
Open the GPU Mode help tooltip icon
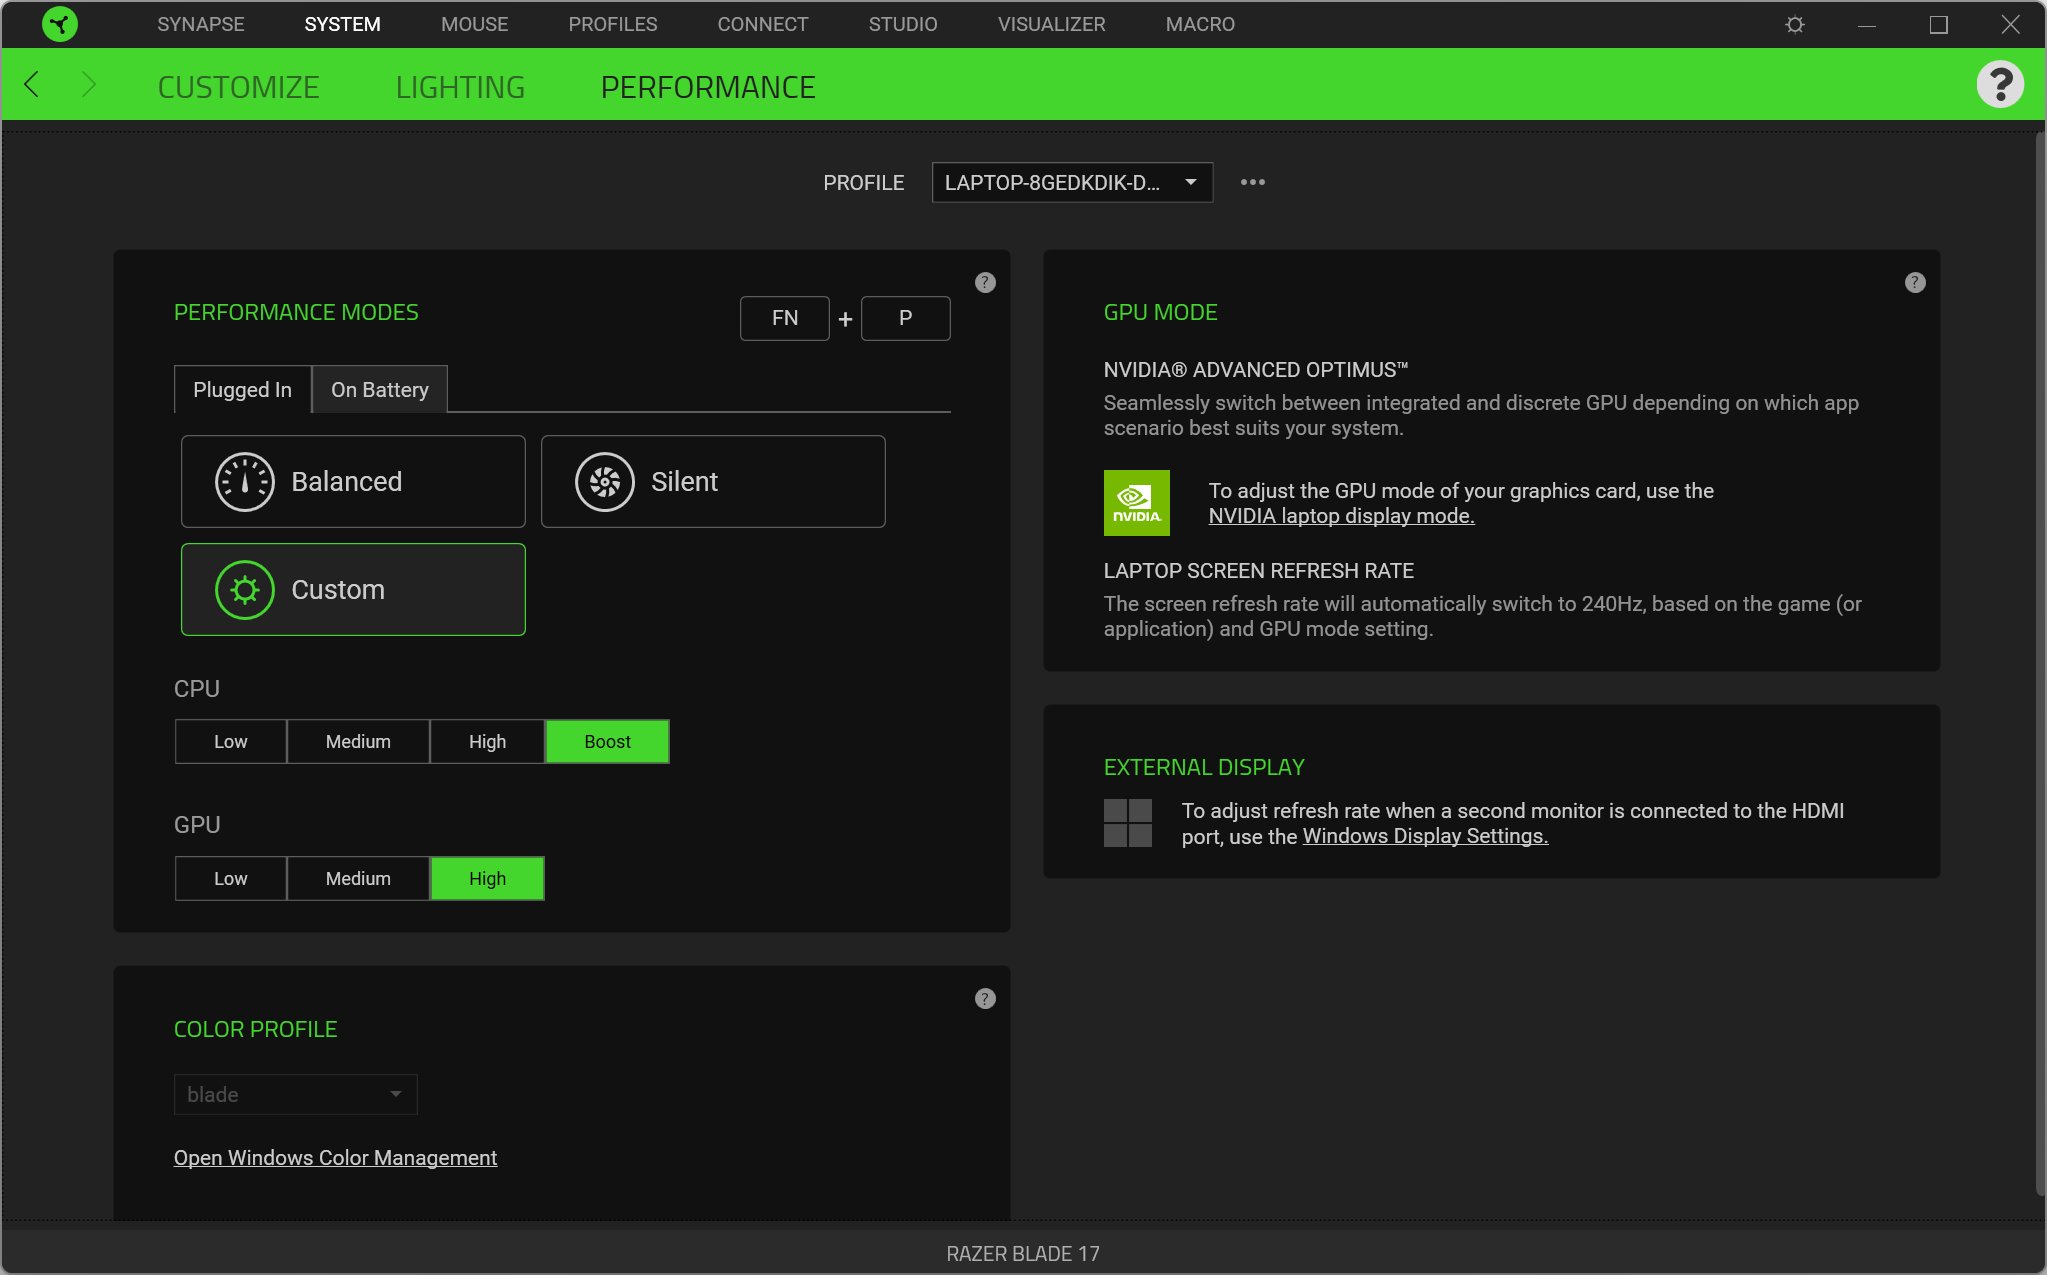click(x=1915, y=283)
